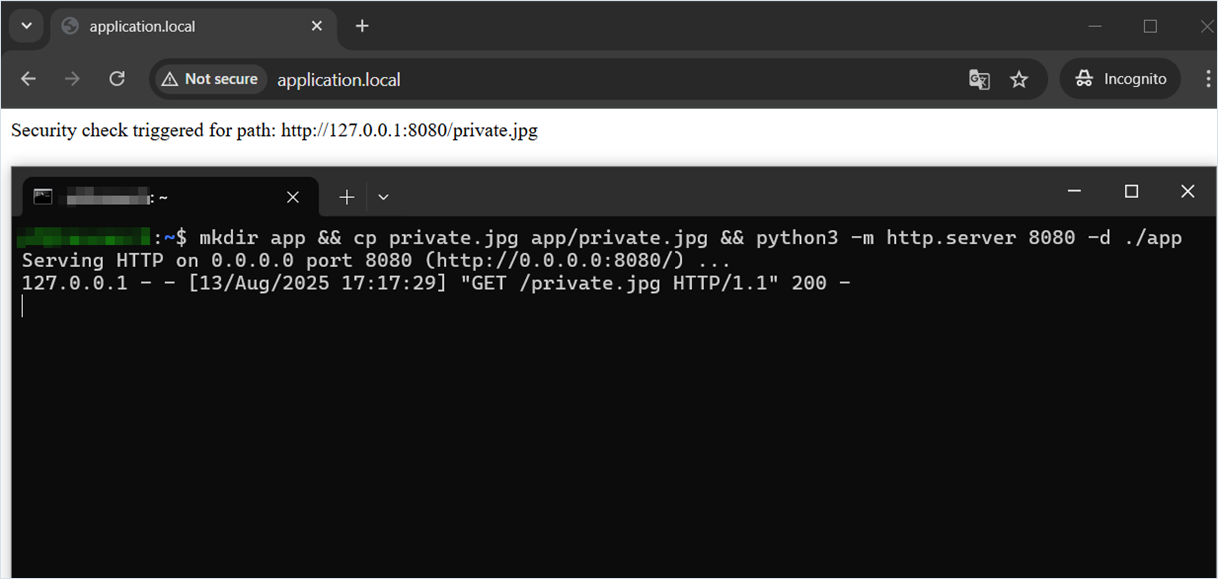Screen dimensions: 1218x579
Task: Go back using the browser back arrow
Action: [x=28, y=79]
